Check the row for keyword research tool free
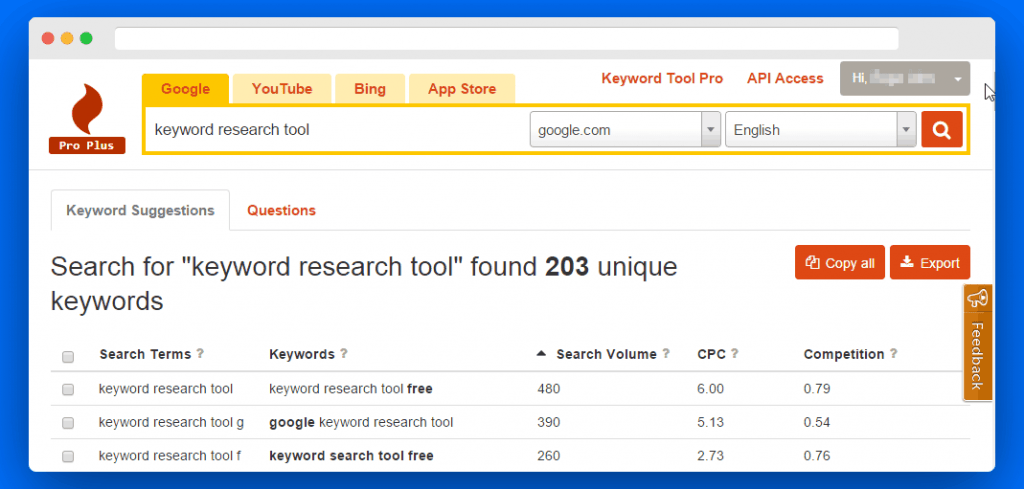This screenshot has width=1024, height=489. click(x=68, y=390)
